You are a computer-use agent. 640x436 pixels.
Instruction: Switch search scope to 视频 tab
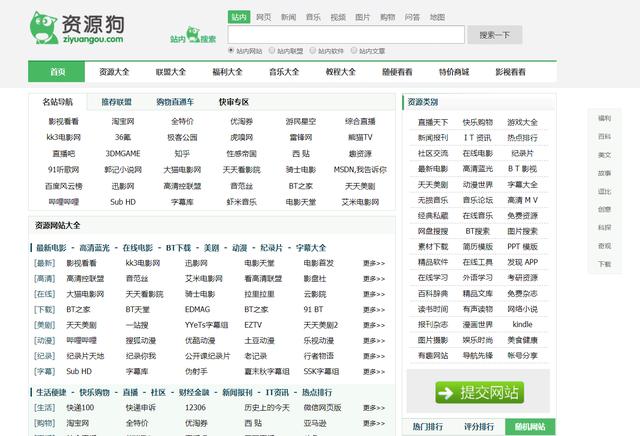point(338,17)
